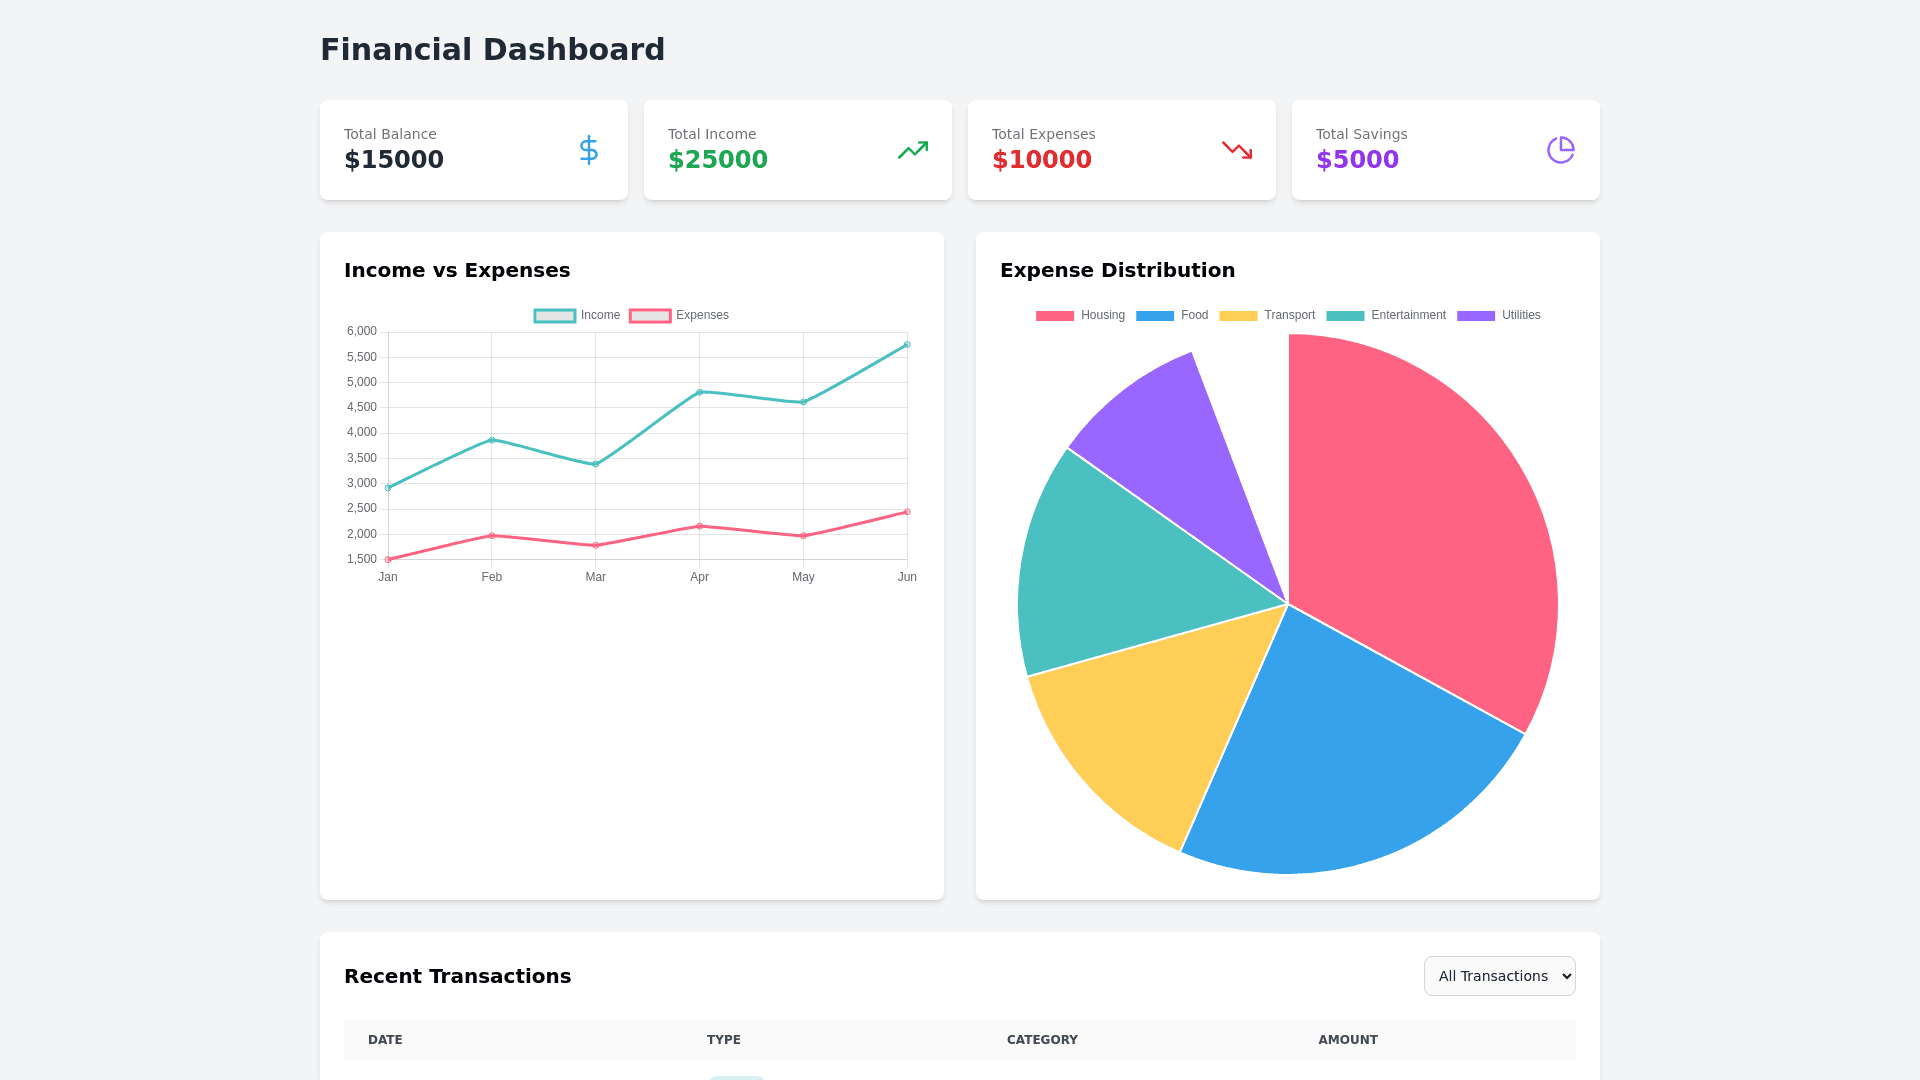Click the CATEGORY column header
The height and width of the screenshot is (1080, 1920).
1042,1040
